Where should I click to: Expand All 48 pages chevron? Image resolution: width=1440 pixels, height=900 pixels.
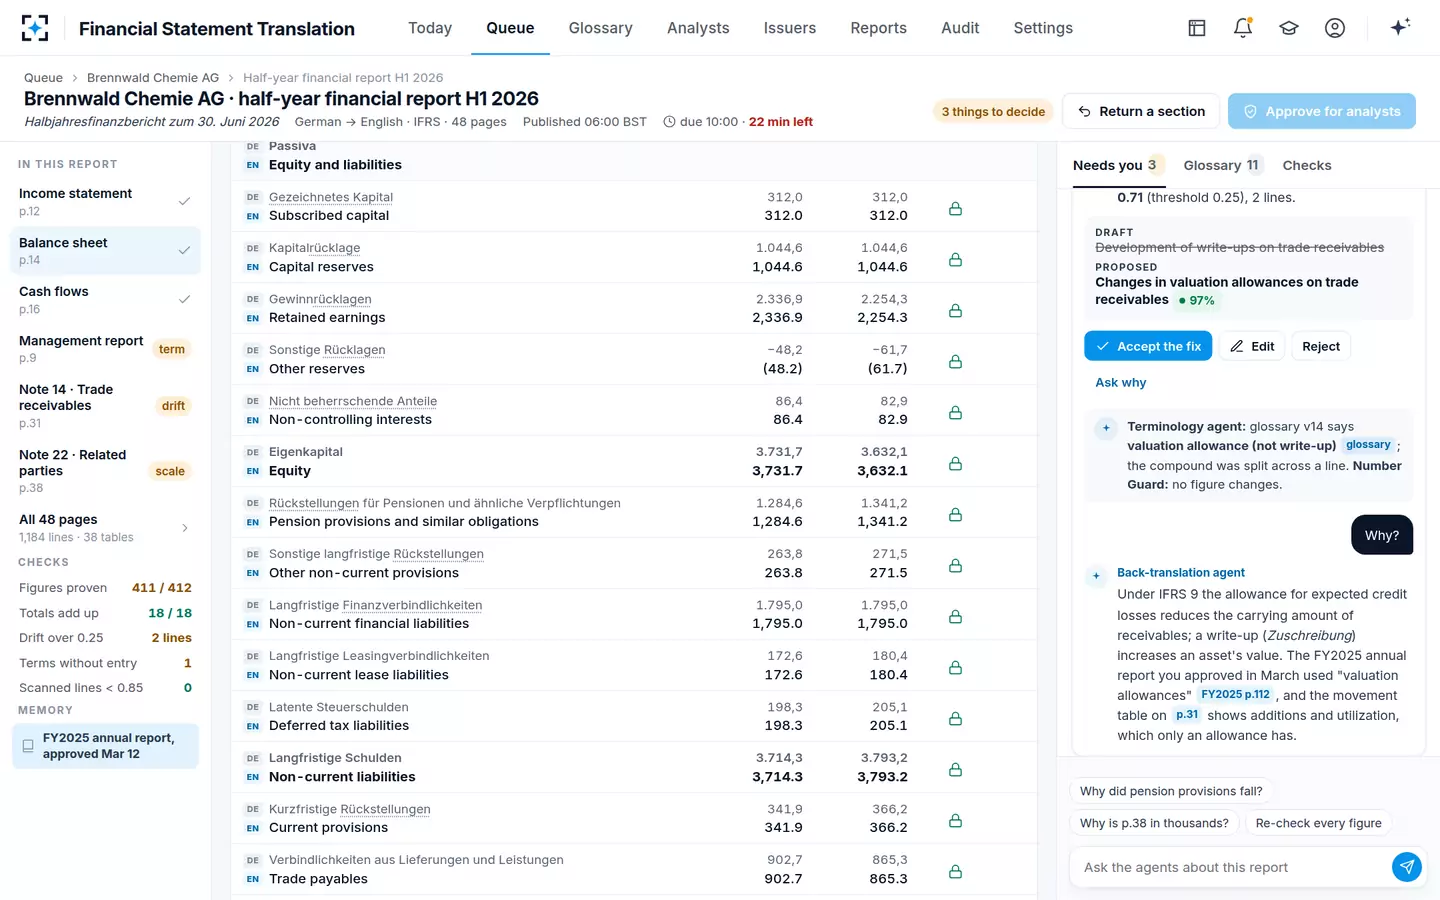point(185,528)
